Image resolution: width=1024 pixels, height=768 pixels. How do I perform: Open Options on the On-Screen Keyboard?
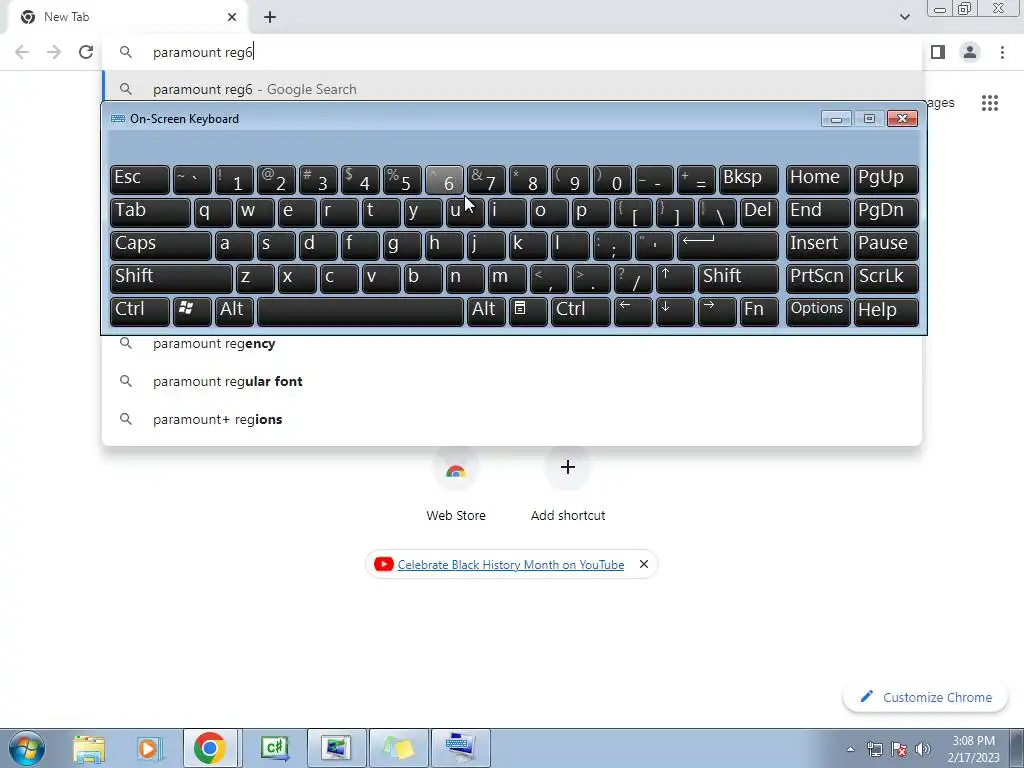(818, 311)
